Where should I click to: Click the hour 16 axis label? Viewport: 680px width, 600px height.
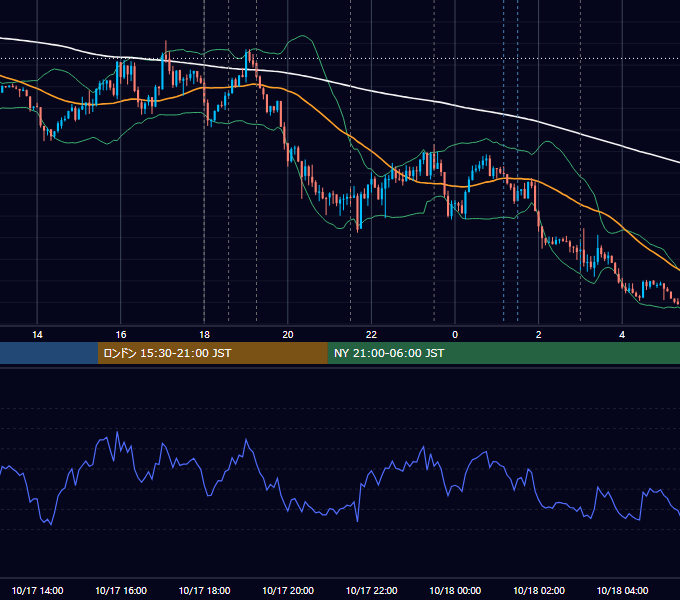click(x=121, y=335)
